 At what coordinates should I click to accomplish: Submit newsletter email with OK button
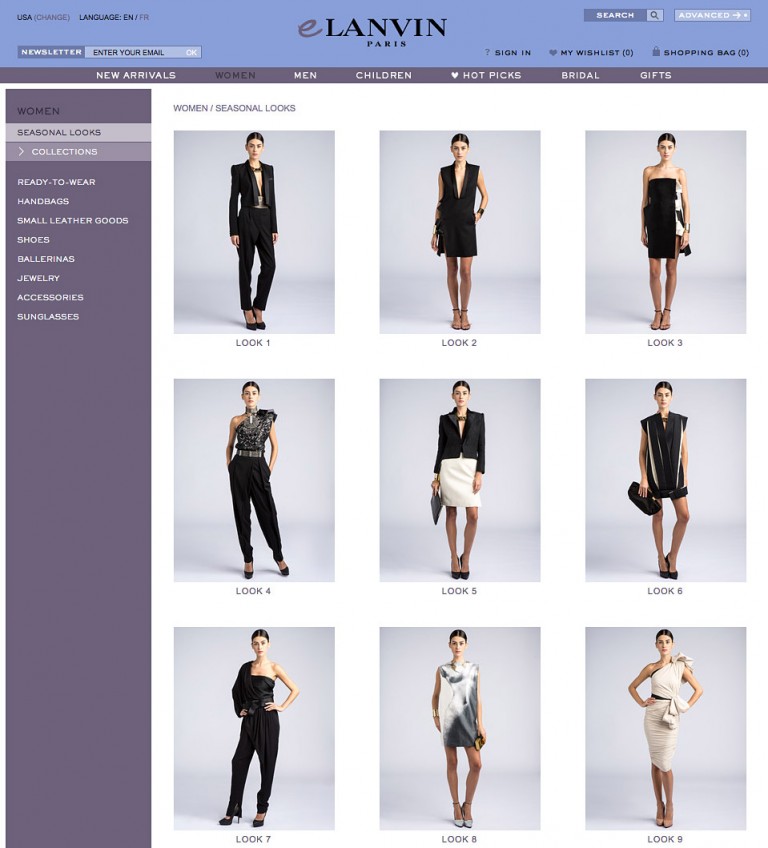191,52
